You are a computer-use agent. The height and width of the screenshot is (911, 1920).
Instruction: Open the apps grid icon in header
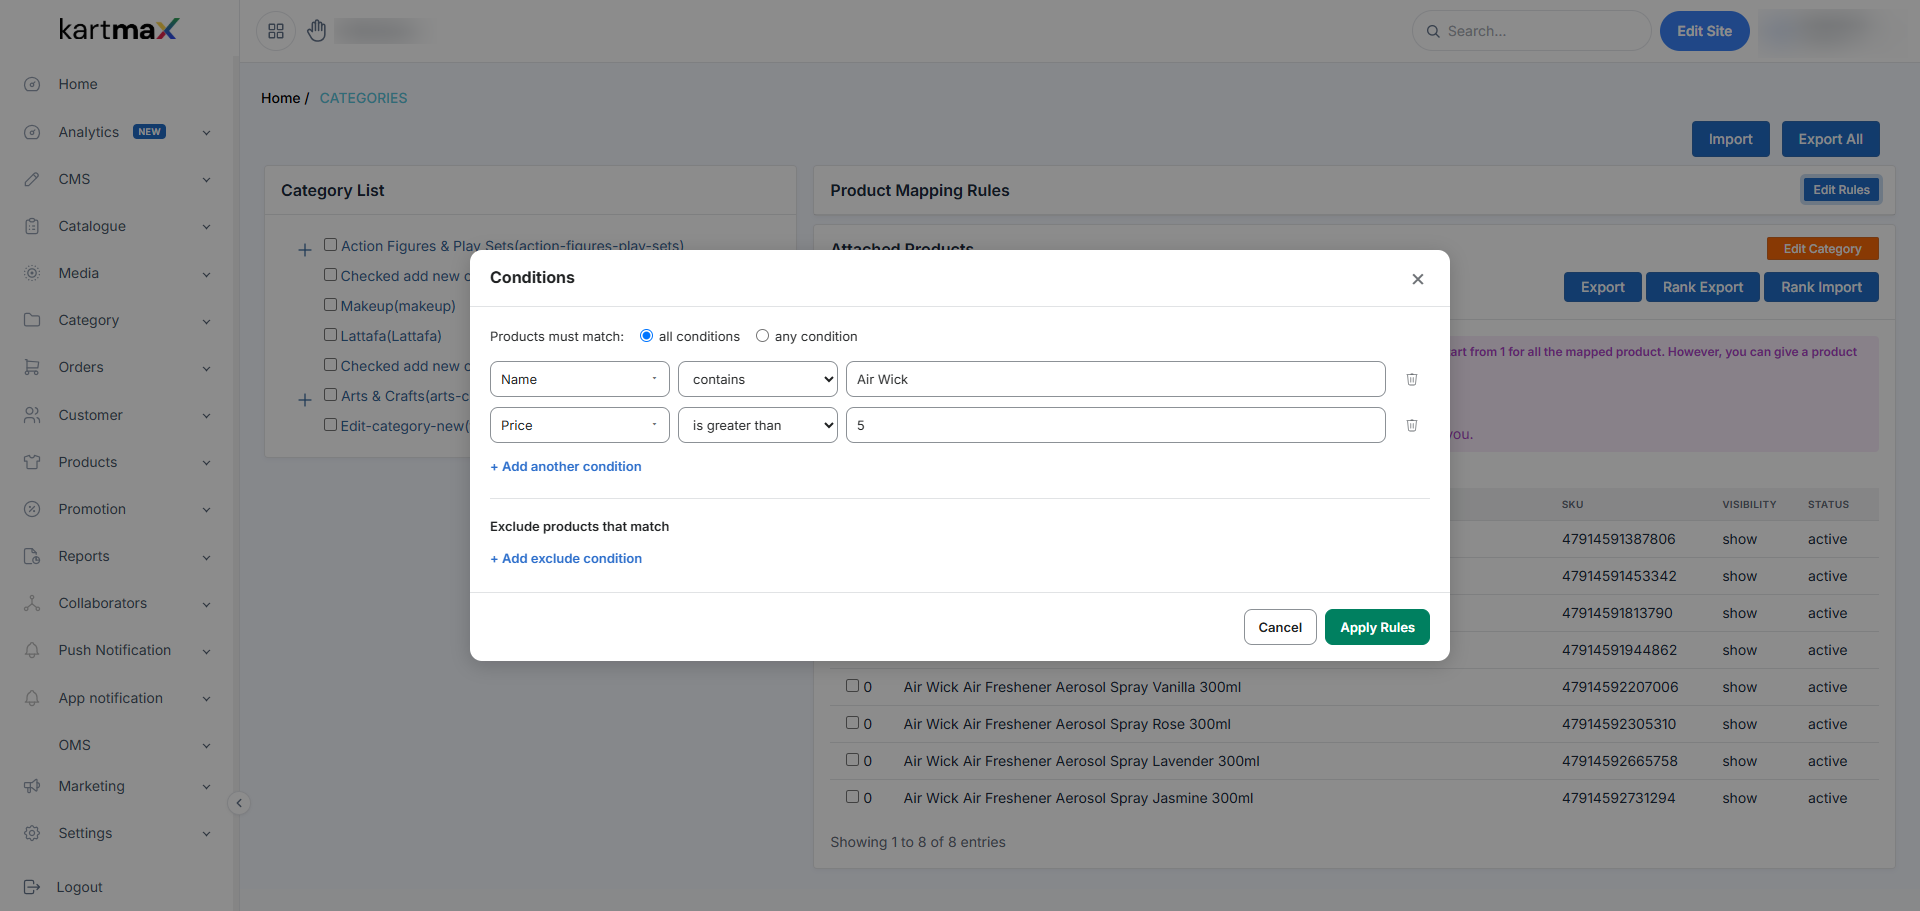point(276,31)
